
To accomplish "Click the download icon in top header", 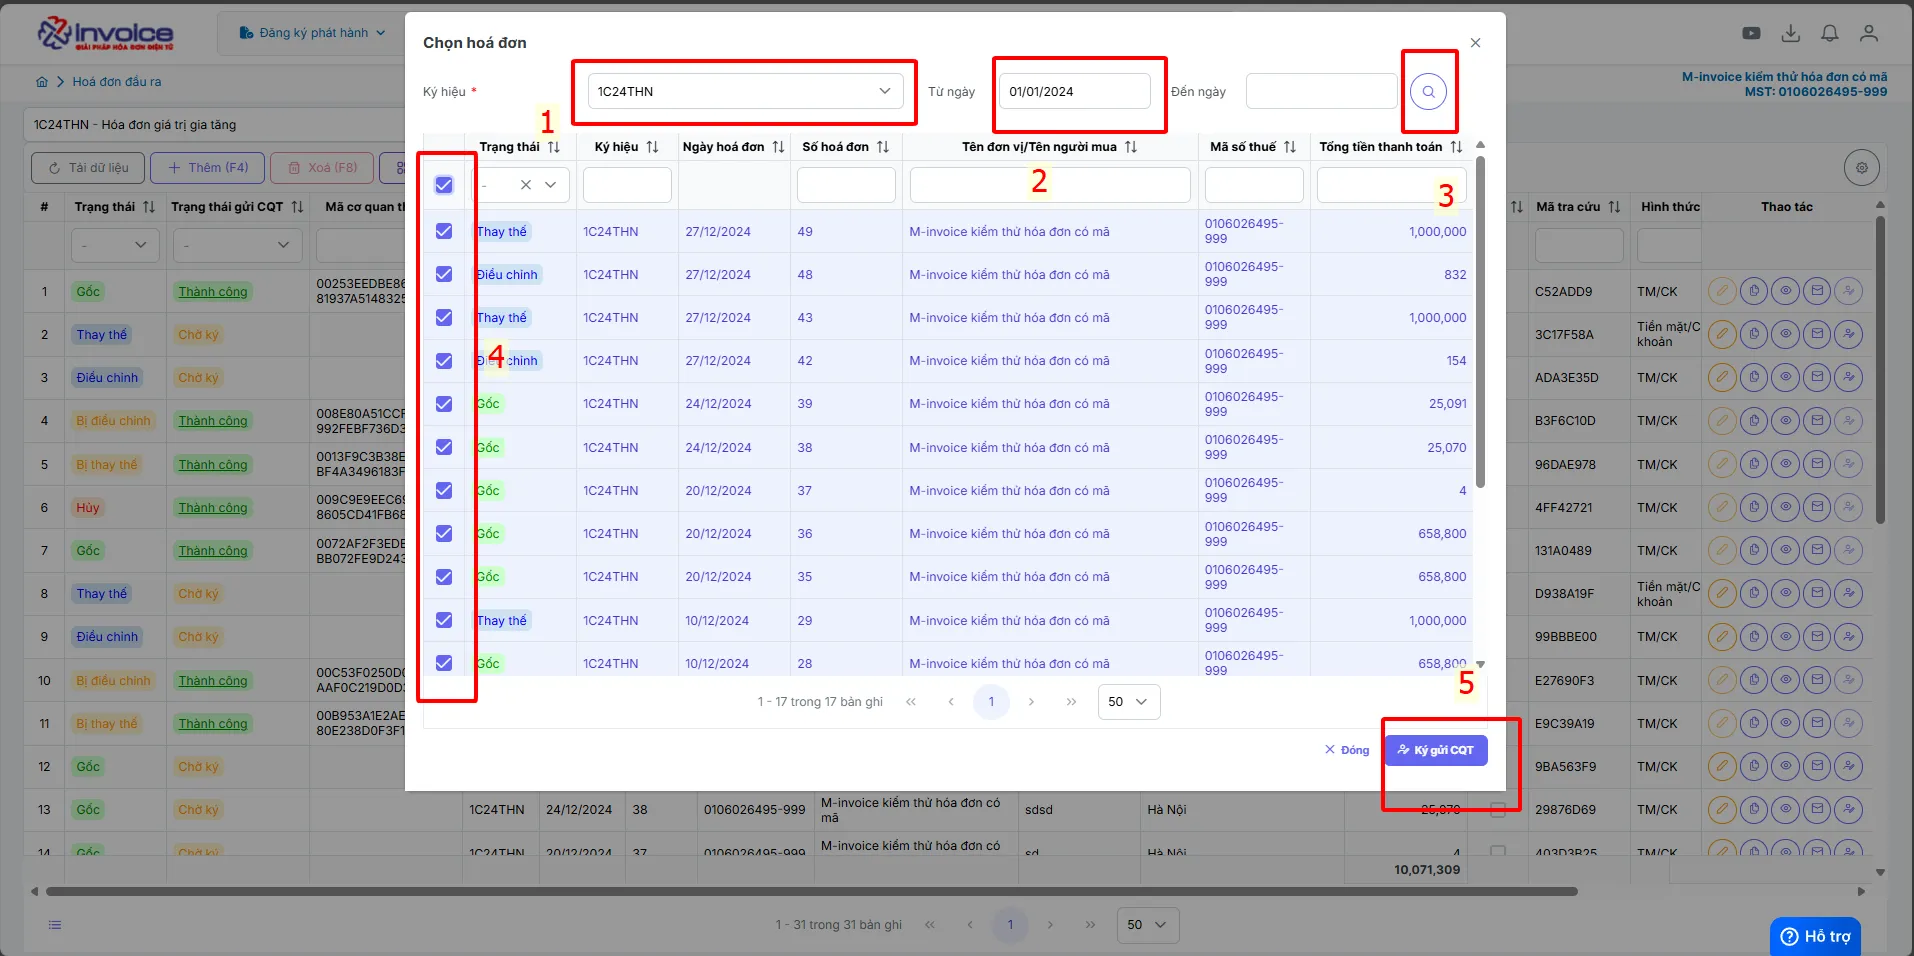I will tap(1791, 33).
